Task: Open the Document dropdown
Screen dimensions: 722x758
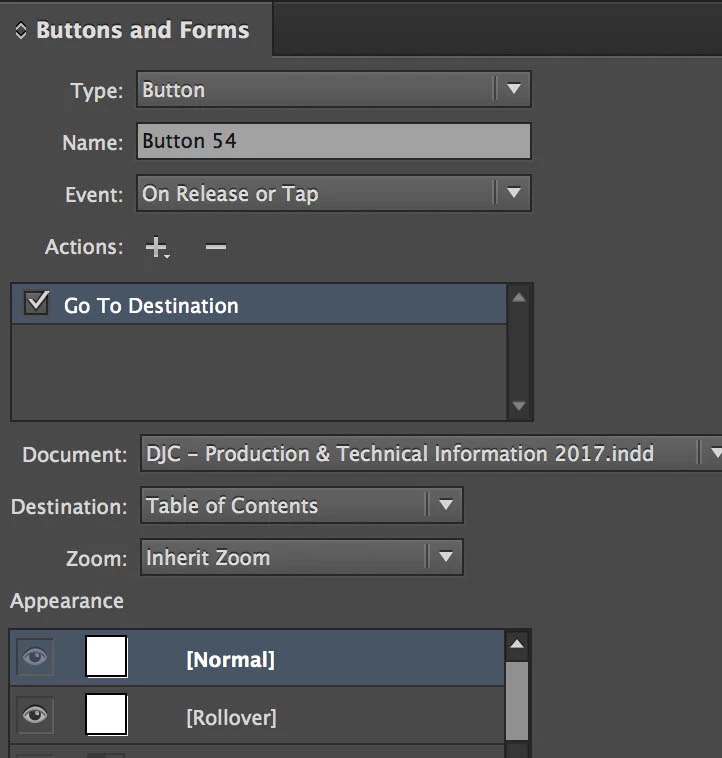Action: 712,453
